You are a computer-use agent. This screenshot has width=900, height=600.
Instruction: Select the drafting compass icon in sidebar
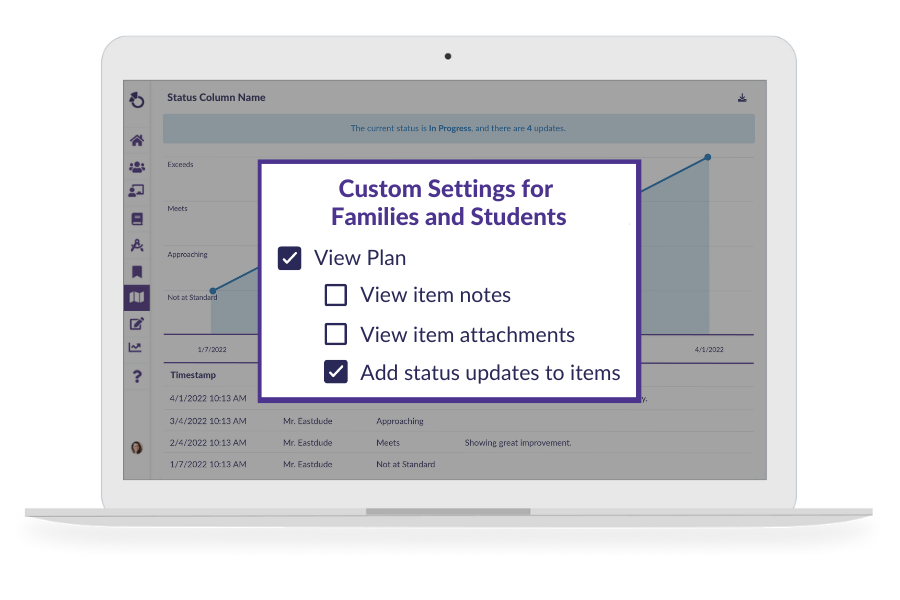pyautogui.click(x=137, y=245)
